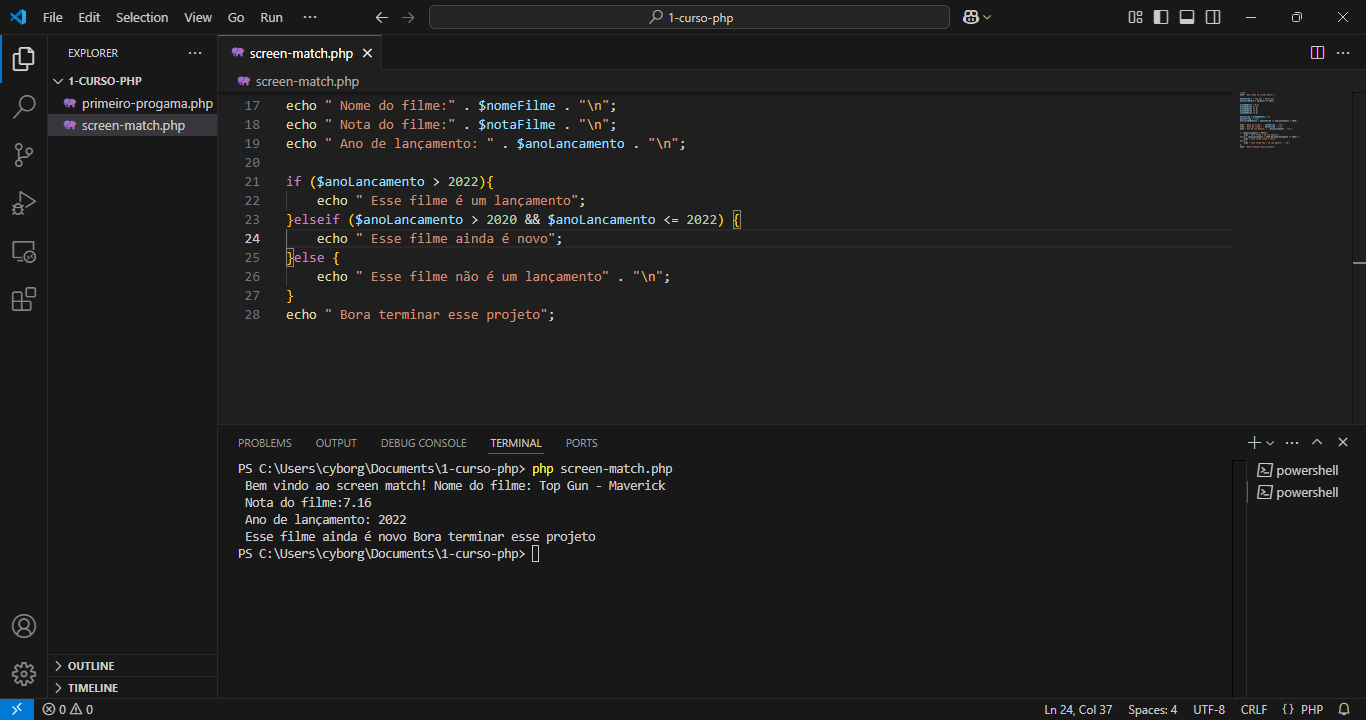Open the Extensions view
Screen dimensions: 1366x720
24,299
